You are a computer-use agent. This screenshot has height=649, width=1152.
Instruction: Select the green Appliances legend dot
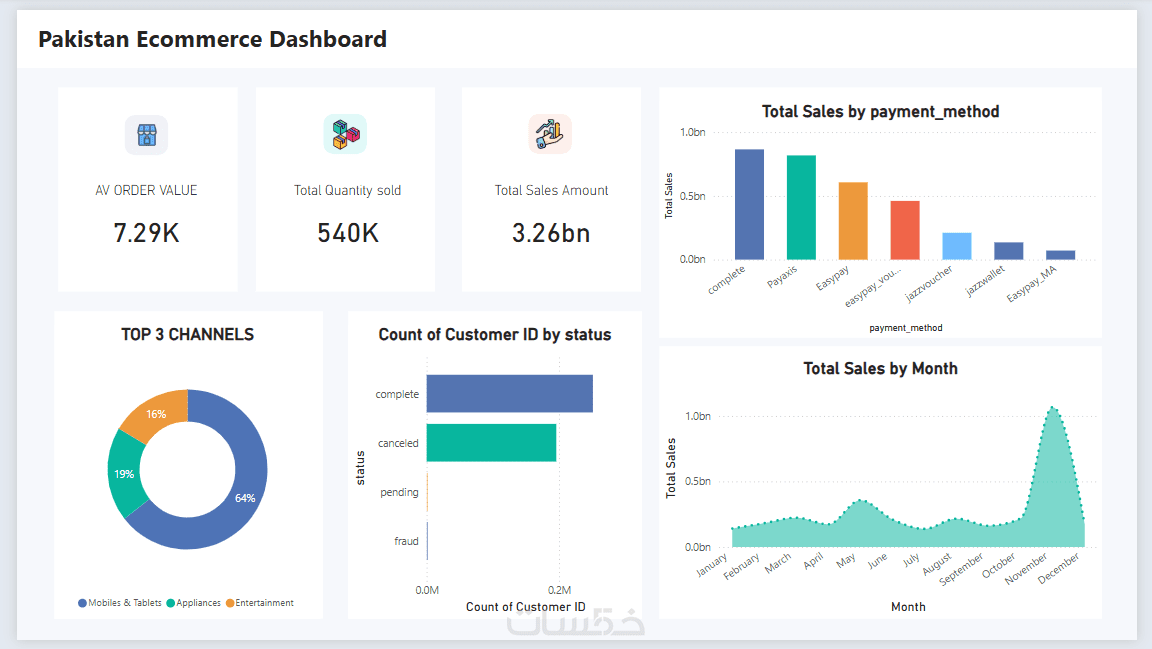click(x=170, y=603)
